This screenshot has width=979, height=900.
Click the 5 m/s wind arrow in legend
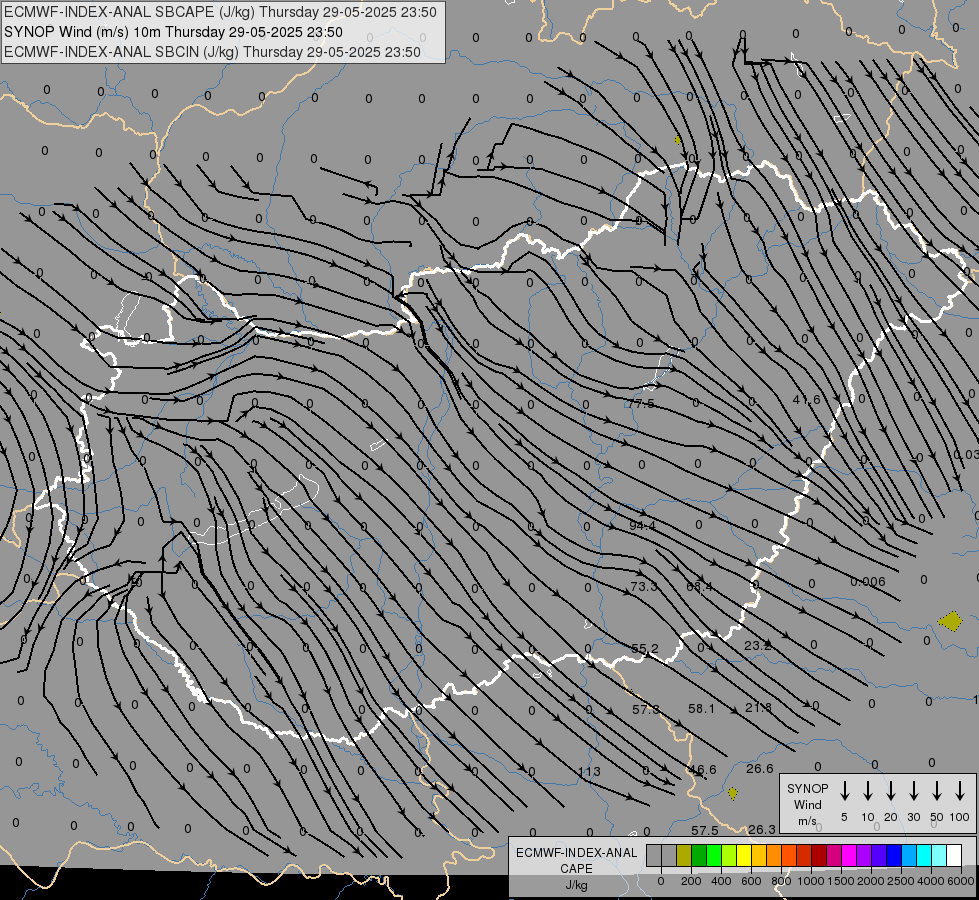click(x=844, y=791)
